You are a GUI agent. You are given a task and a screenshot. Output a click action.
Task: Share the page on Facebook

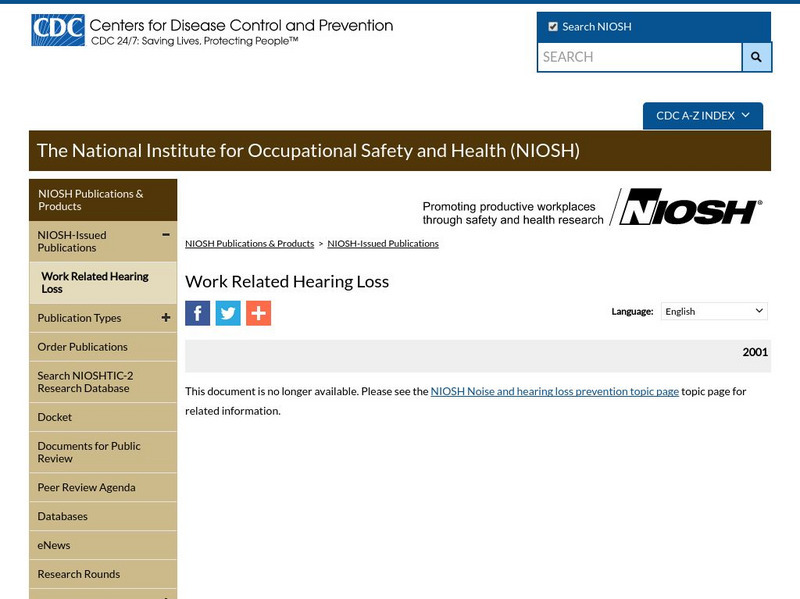point(197,312)
